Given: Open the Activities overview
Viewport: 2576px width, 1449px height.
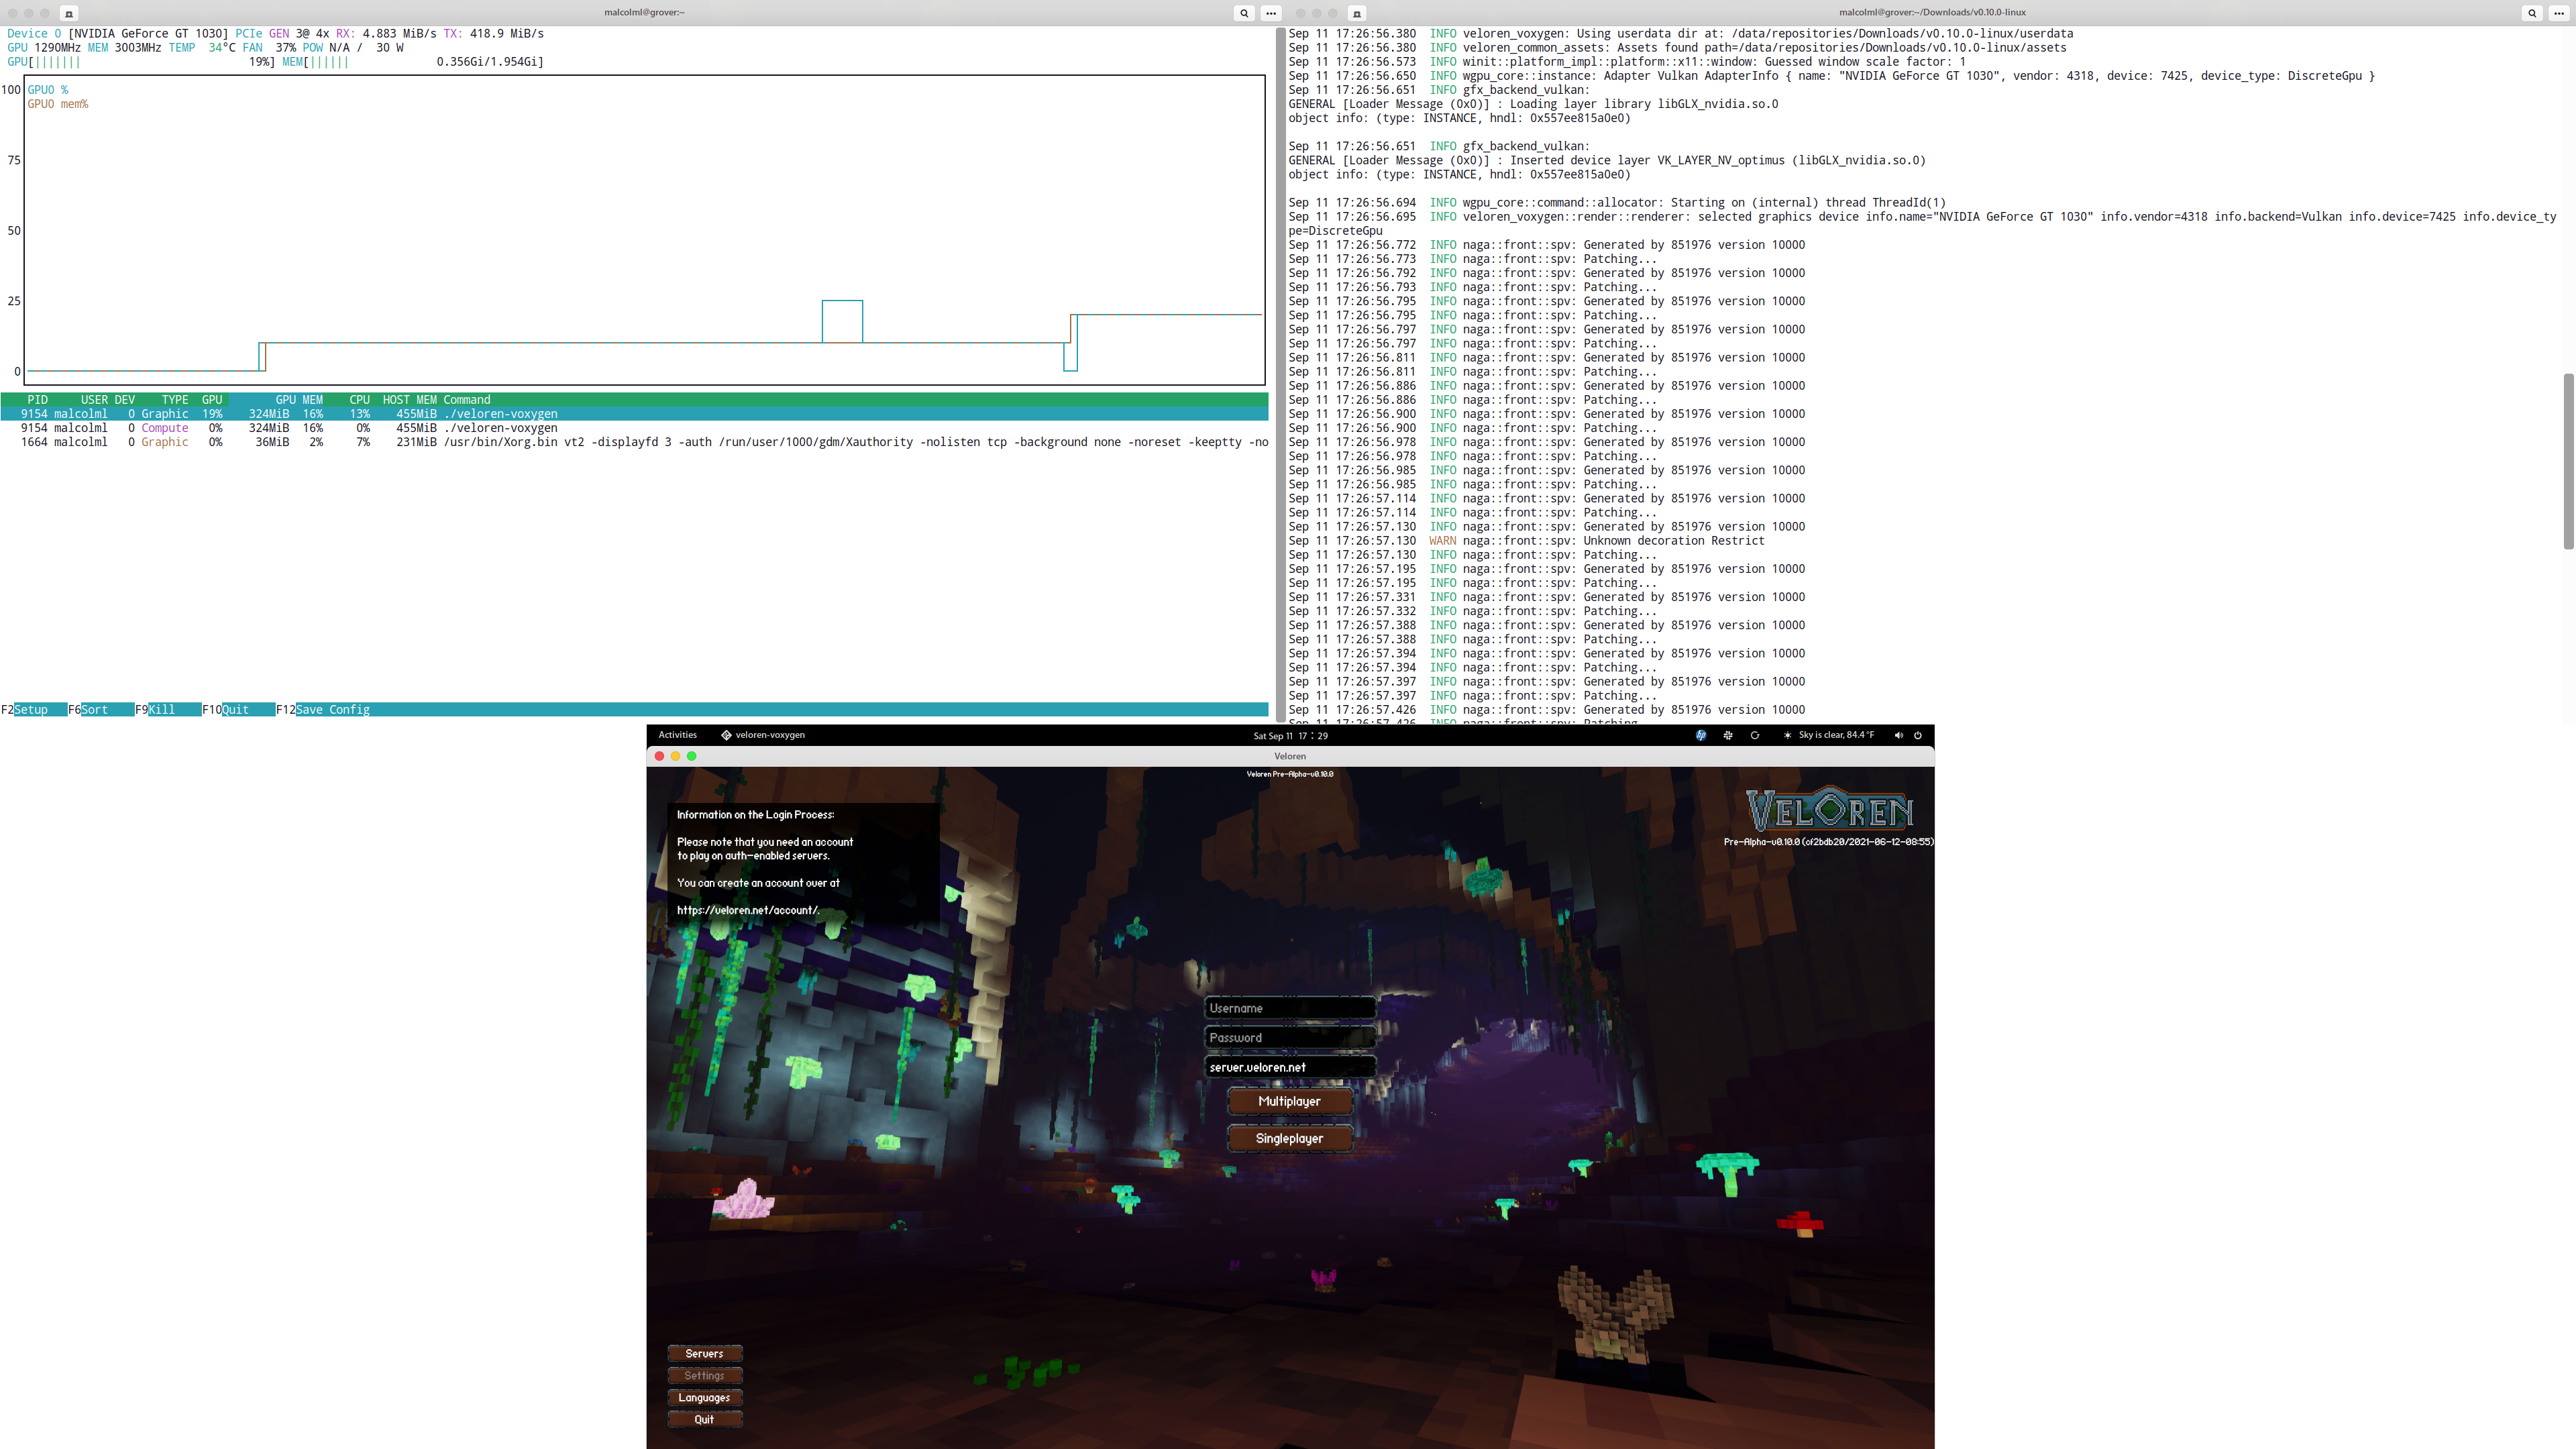Looking at the screenshot, I should (677, 735).
